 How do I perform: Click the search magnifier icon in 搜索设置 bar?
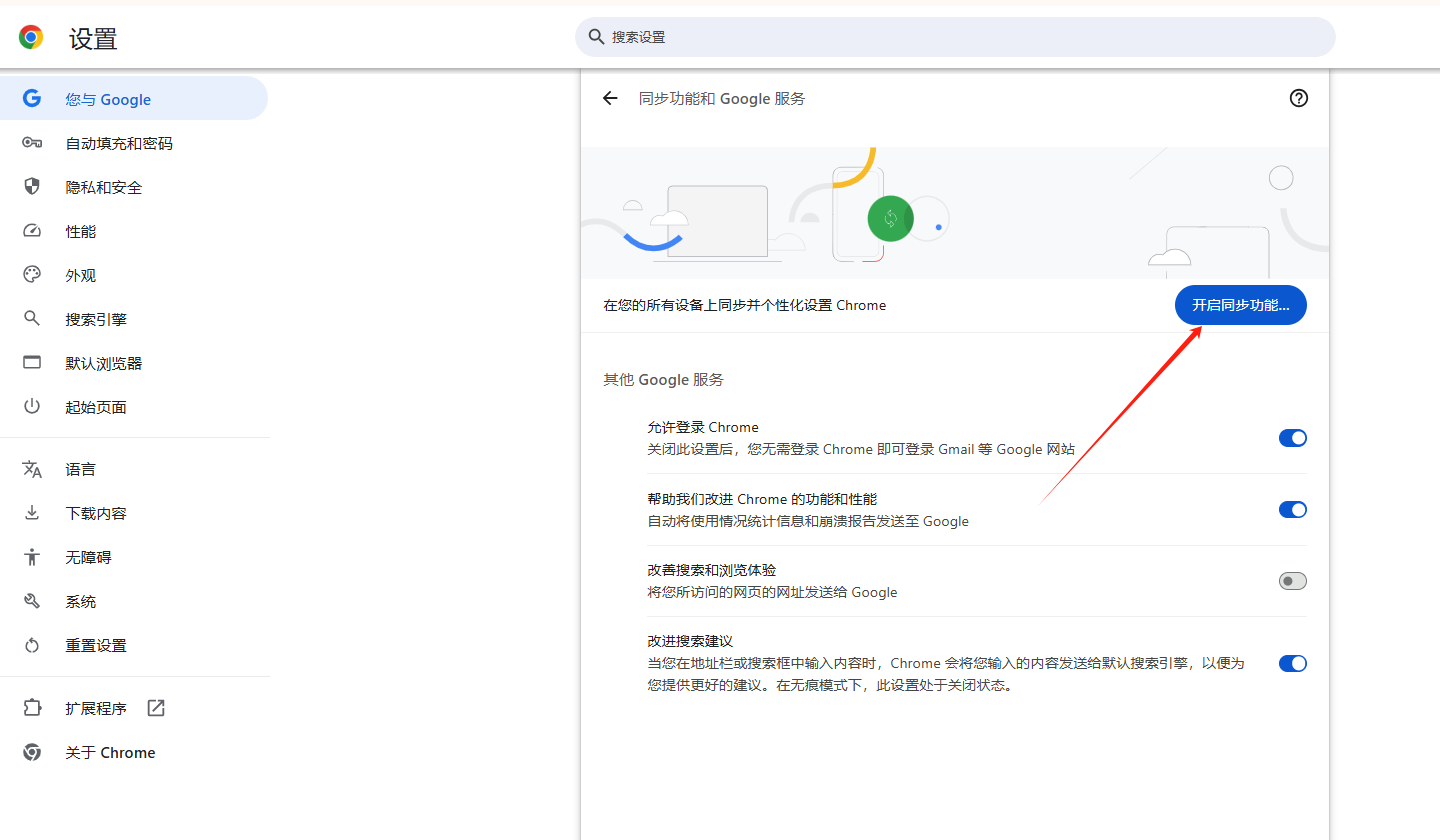596,37
